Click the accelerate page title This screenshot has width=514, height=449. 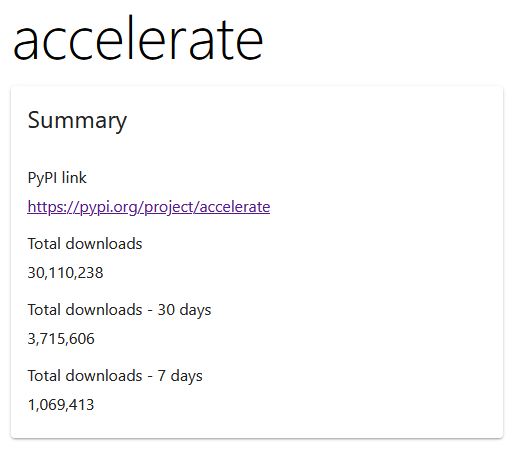point(138,39)
